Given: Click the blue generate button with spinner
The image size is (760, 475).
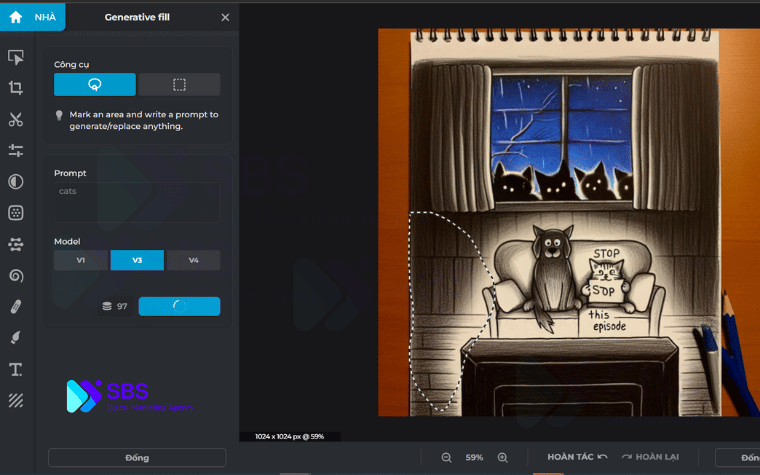Looking at the screenshot, I should [x=179, y=306].
